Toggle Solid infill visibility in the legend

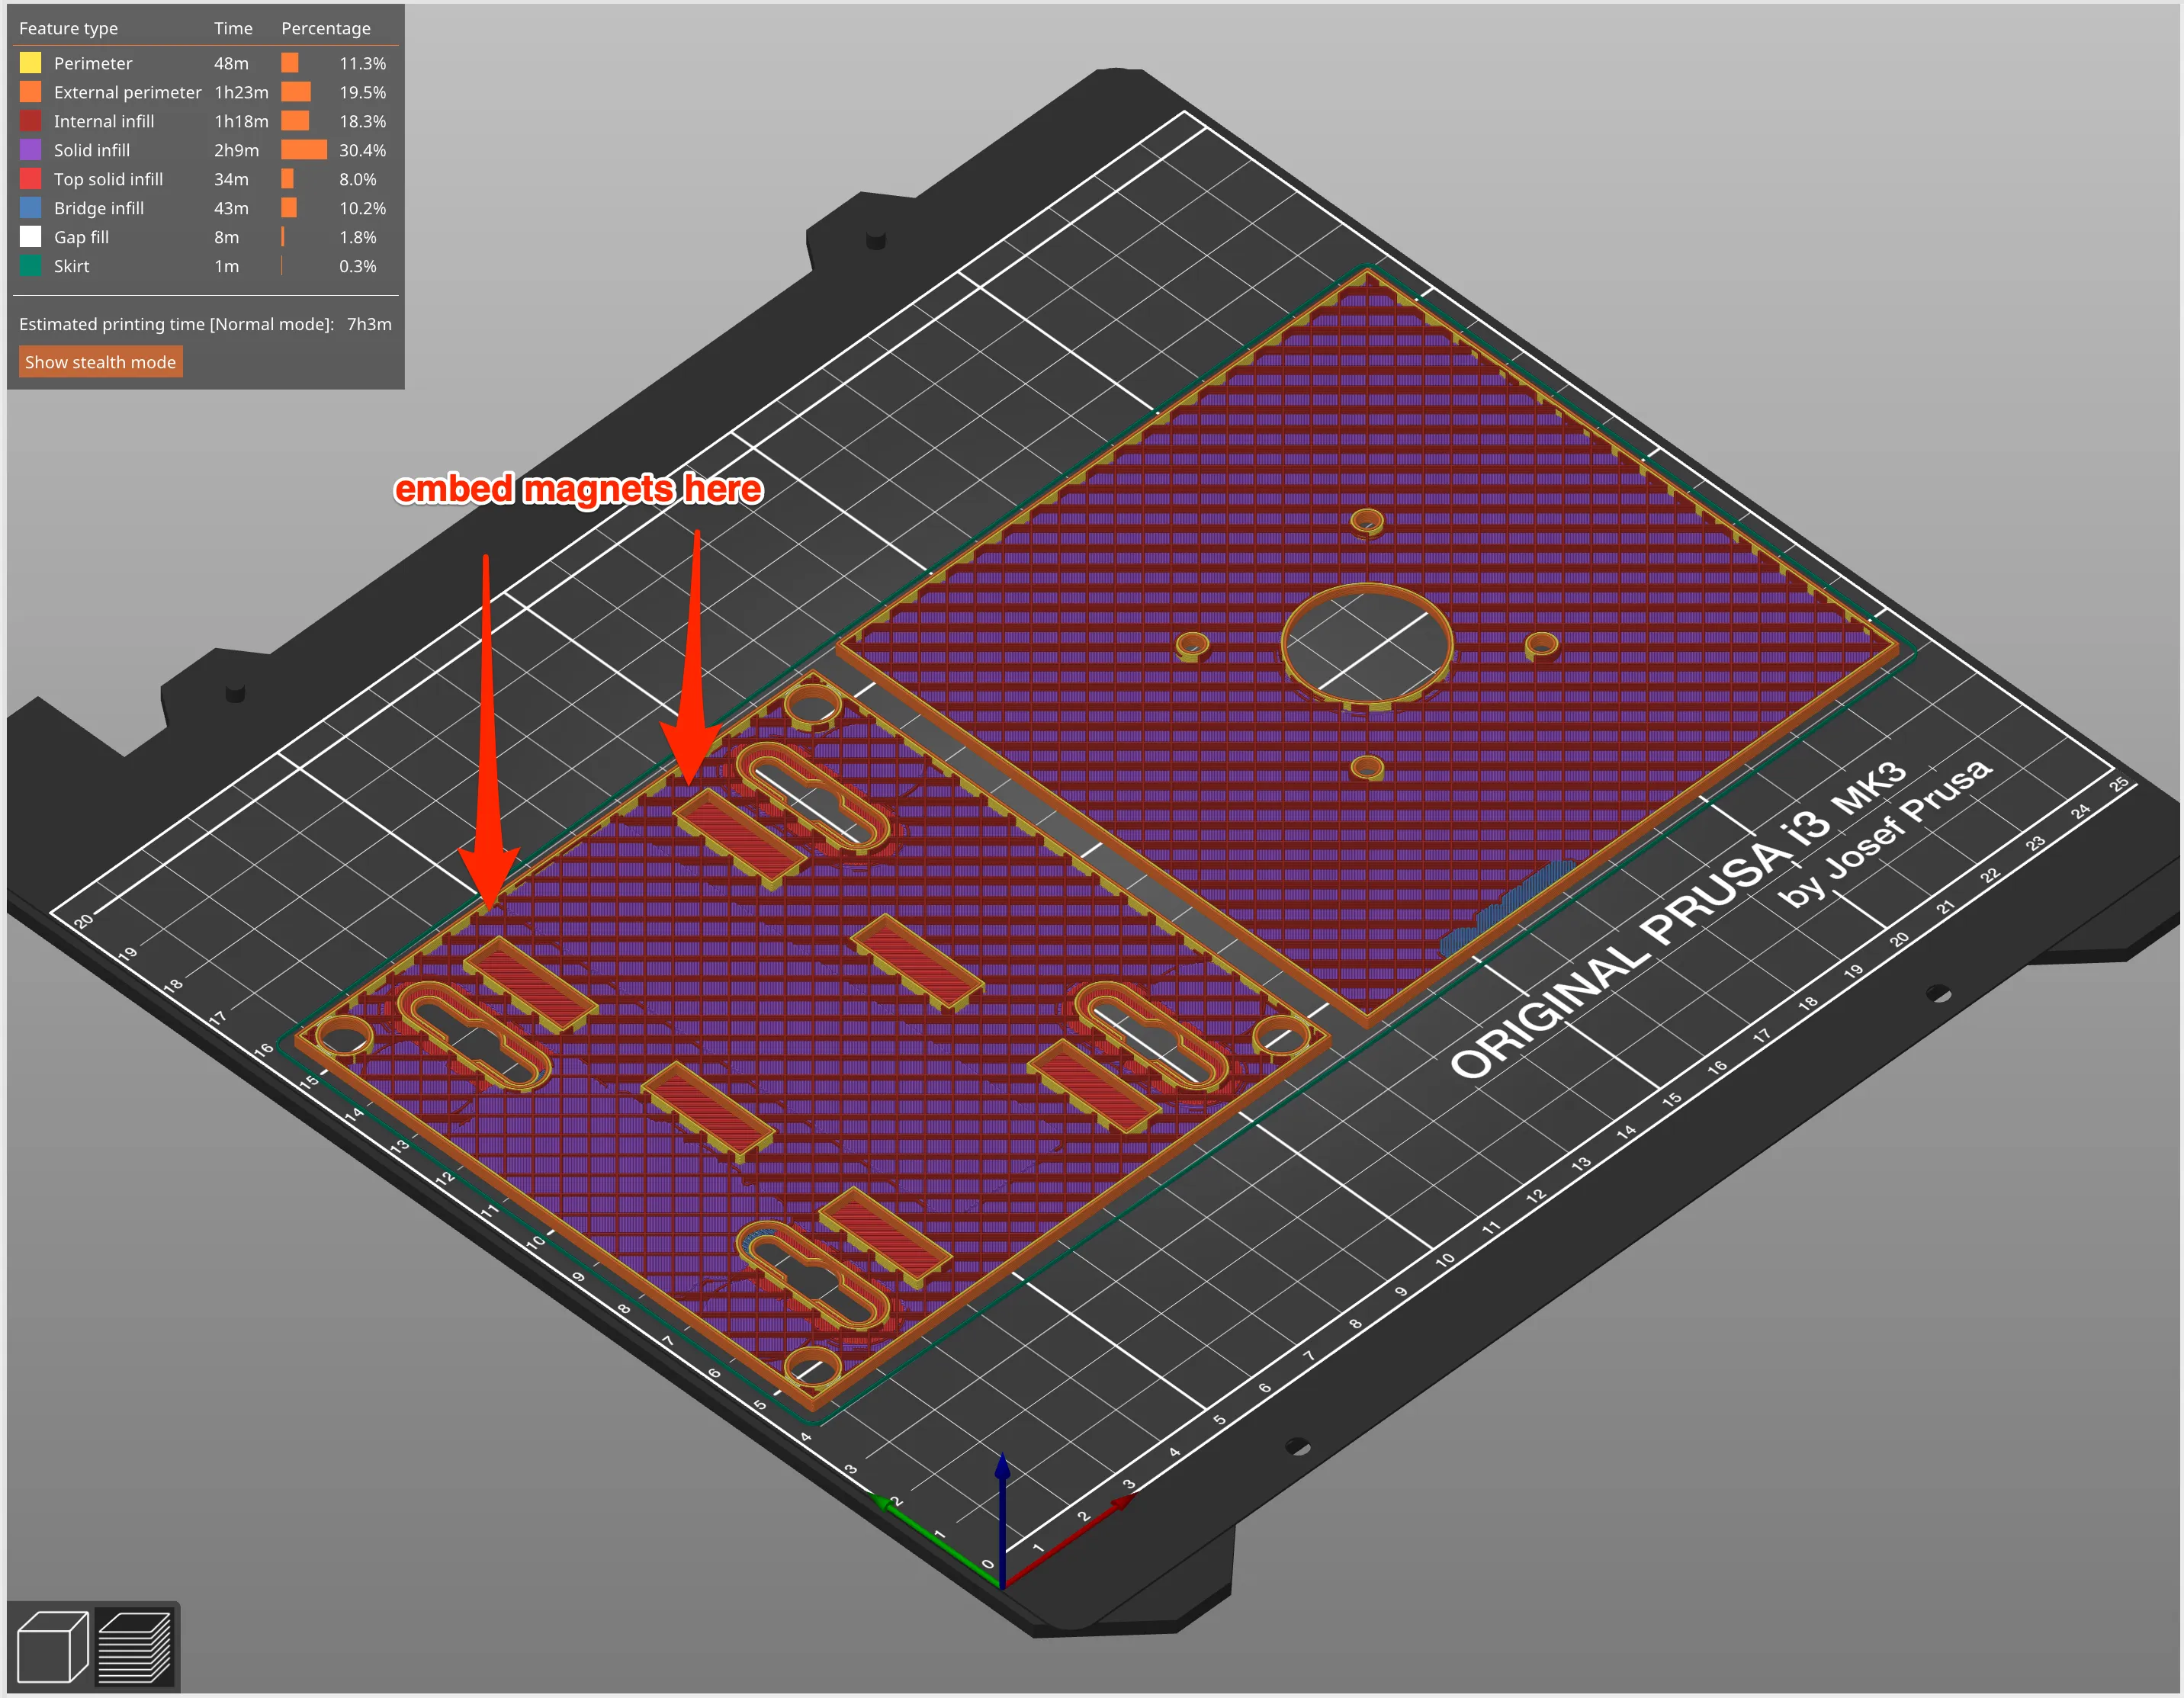[92, 149]
